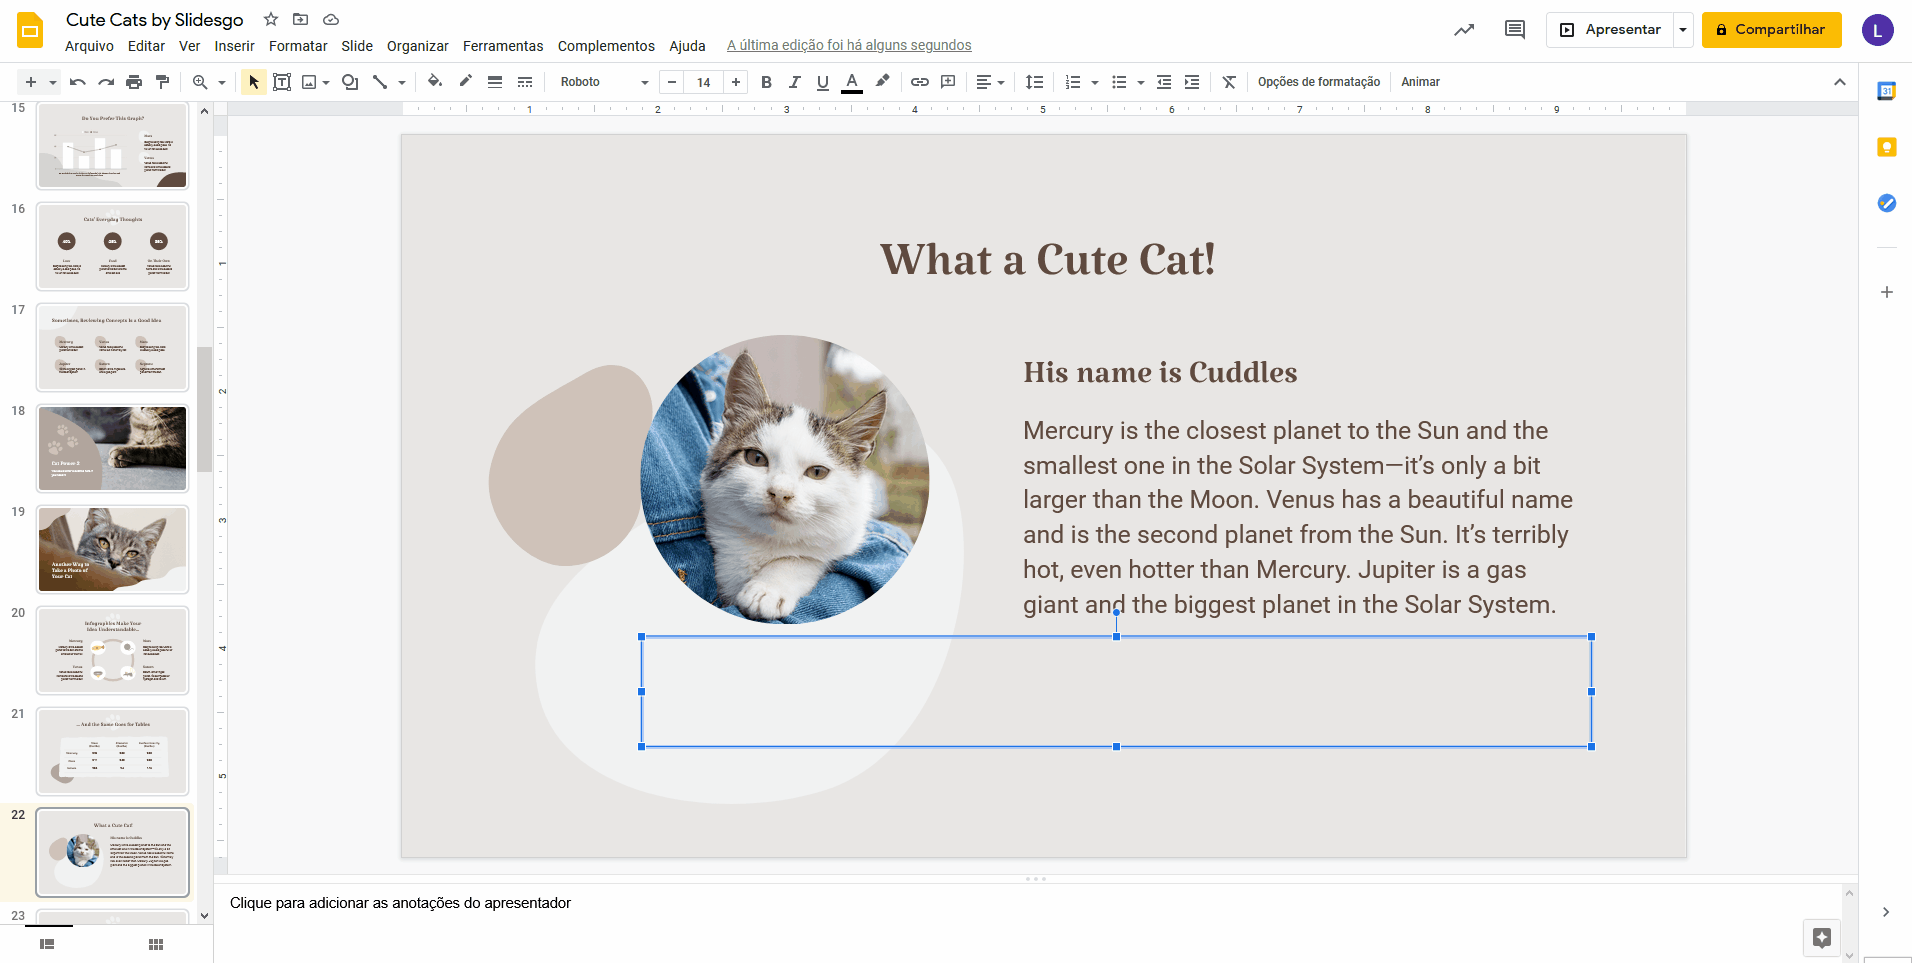Image resolution: width=1912 pixels, height=963 pixels.
Task: Select the Text box tool
Action: tap(282, 82)
